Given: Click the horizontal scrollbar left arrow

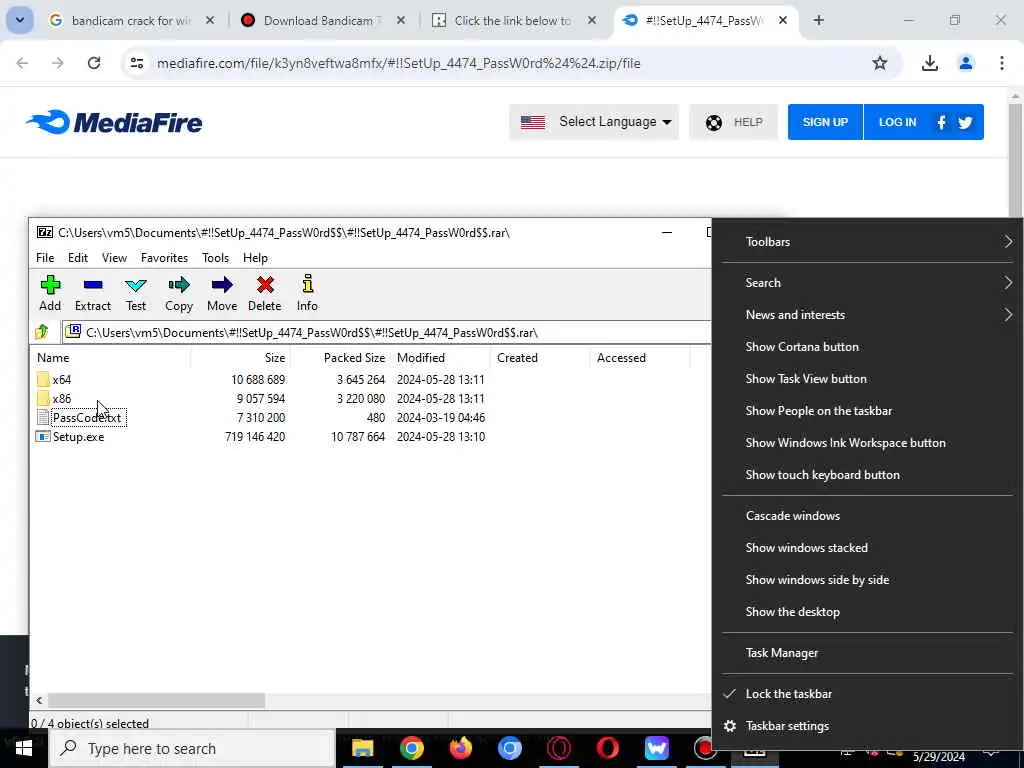Looking at the screenshot, I should [x=39, y=701].
